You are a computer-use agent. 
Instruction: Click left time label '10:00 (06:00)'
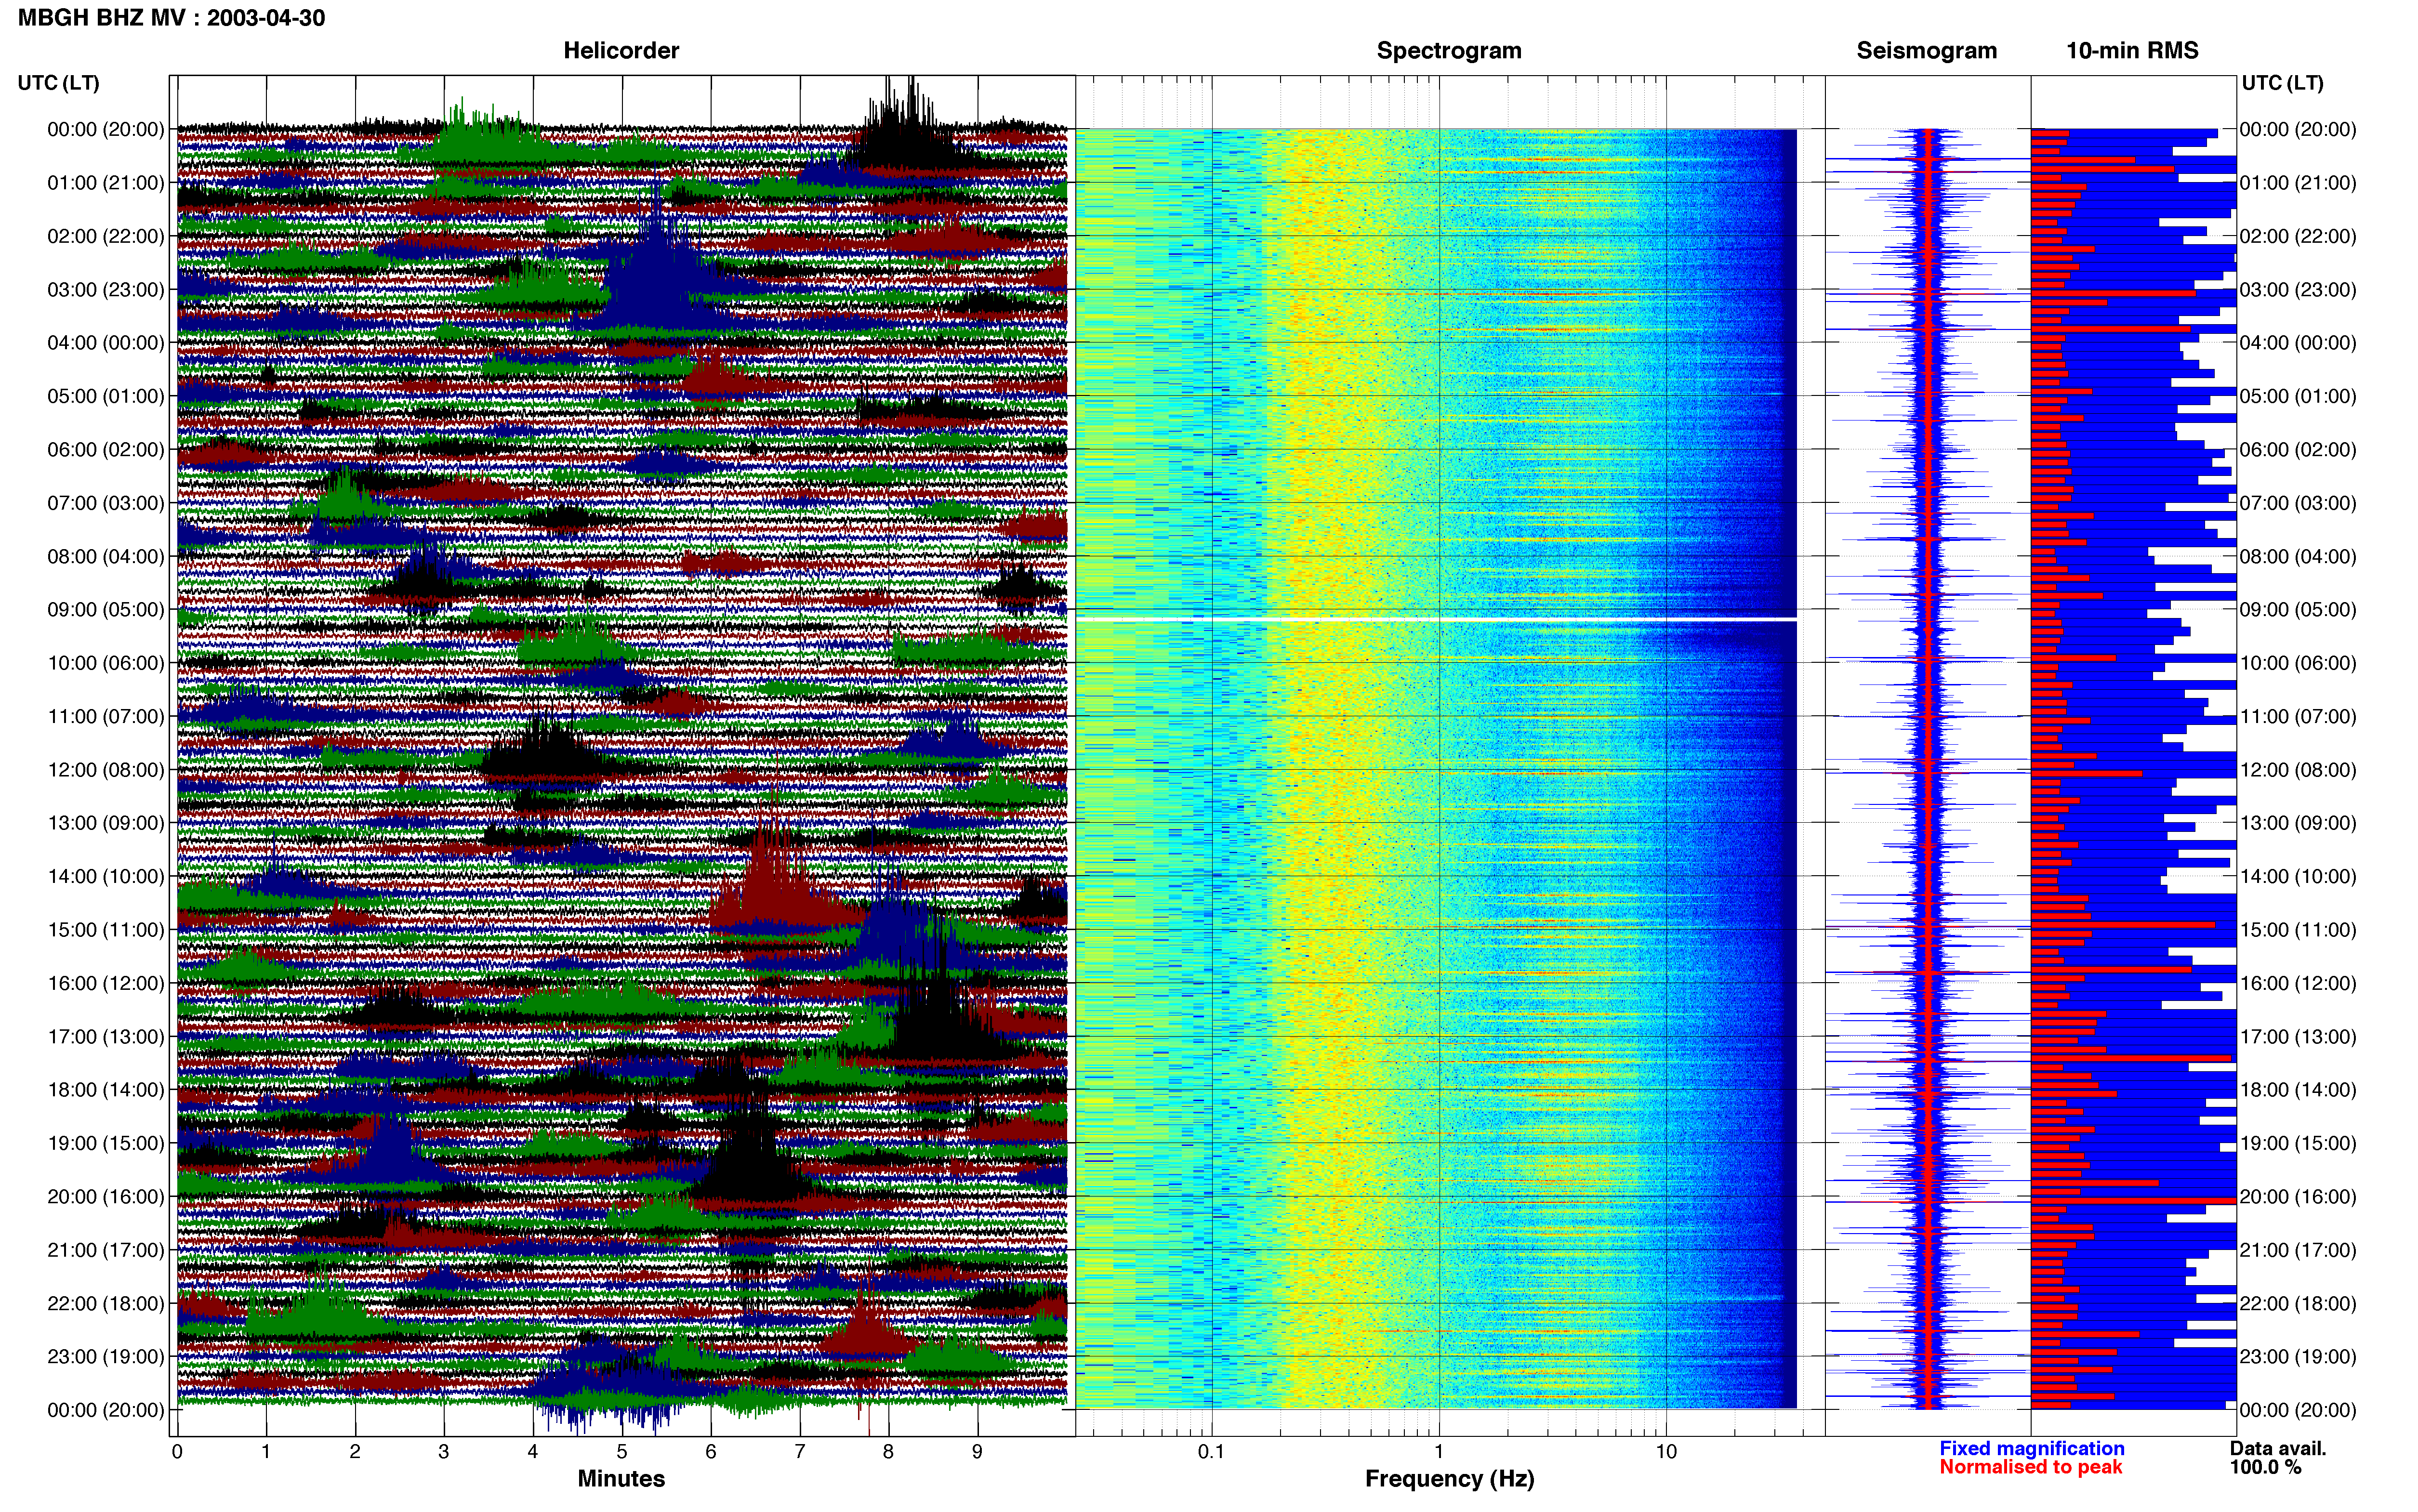pyautogui.click(x=106, y=663)
